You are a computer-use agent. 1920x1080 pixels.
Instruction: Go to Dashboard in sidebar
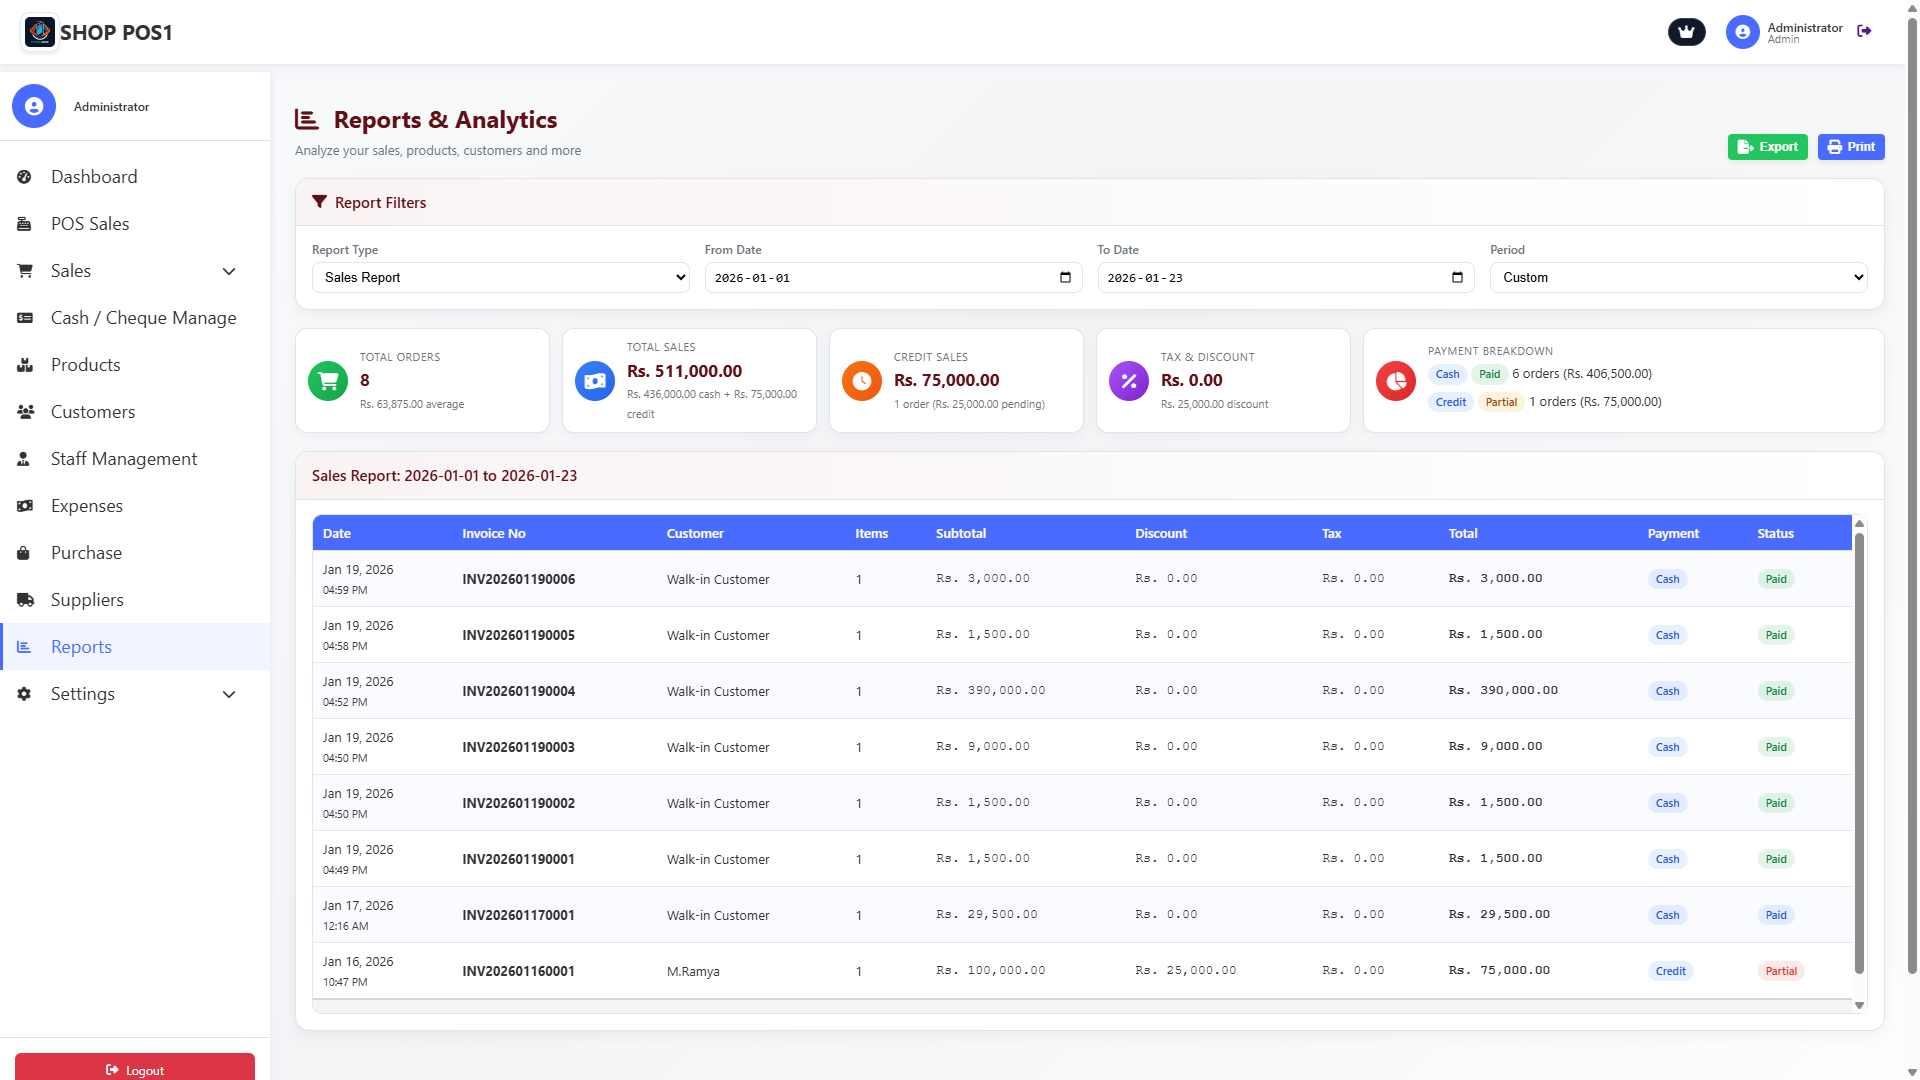[x=94, y=177]
